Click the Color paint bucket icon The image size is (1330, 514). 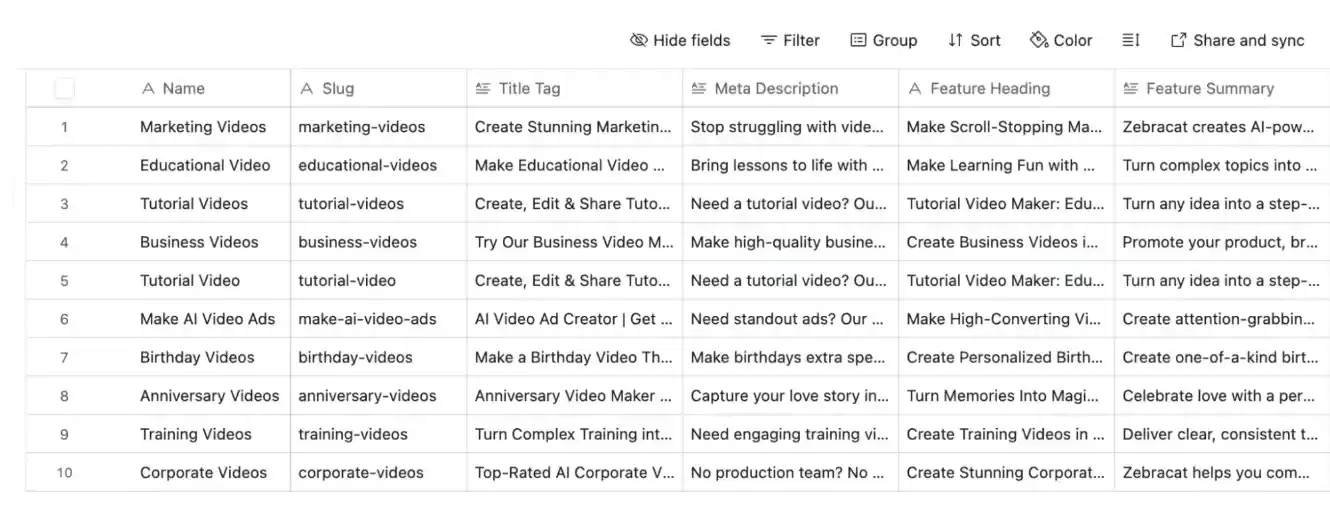click(x=1038, y=40)
